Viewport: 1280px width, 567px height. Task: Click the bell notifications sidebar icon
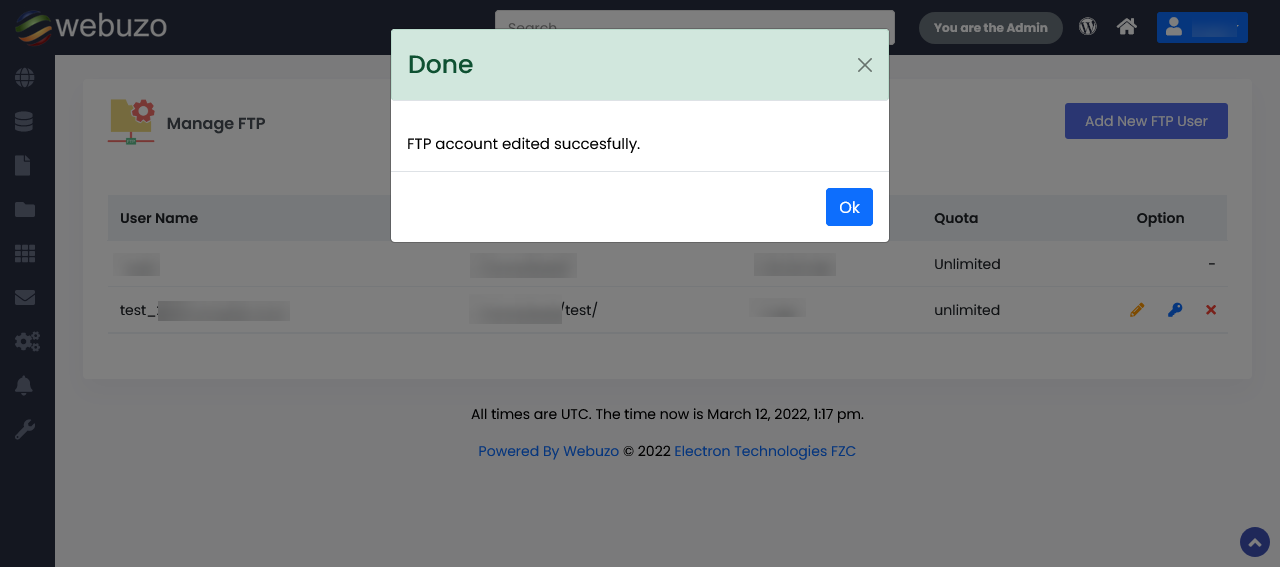tap(24, 386)
